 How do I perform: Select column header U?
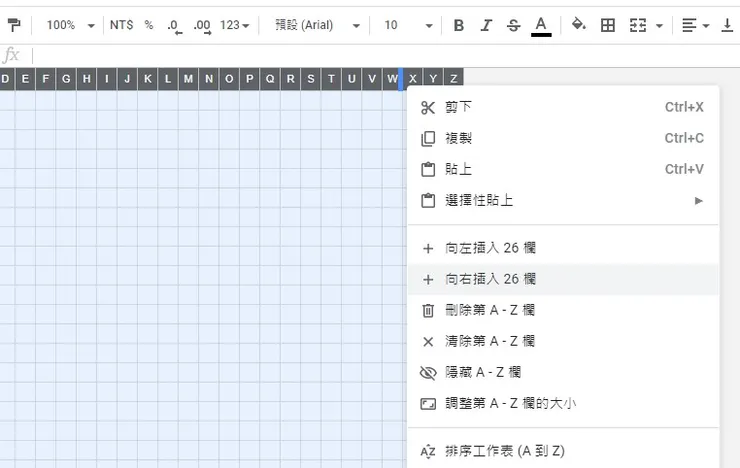click(x=352, y=79)
